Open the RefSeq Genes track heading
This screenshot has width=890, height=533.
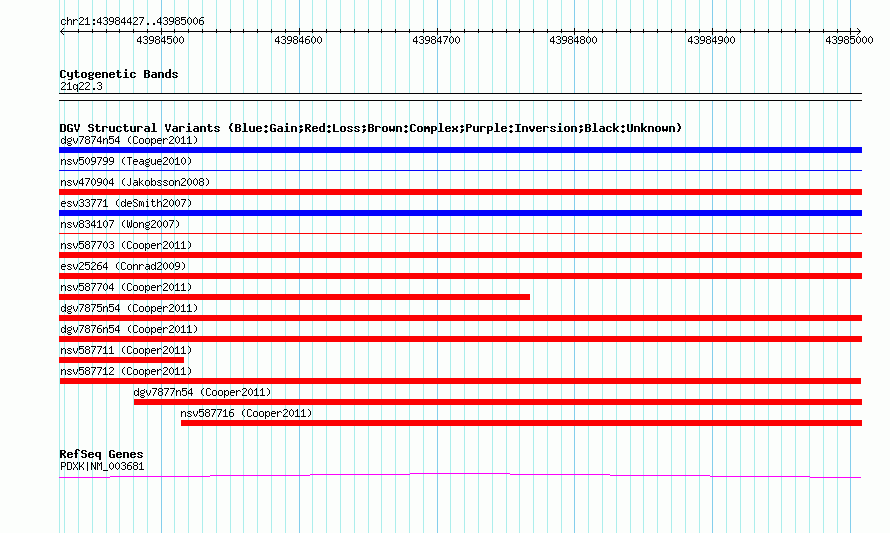click(101, 454)
